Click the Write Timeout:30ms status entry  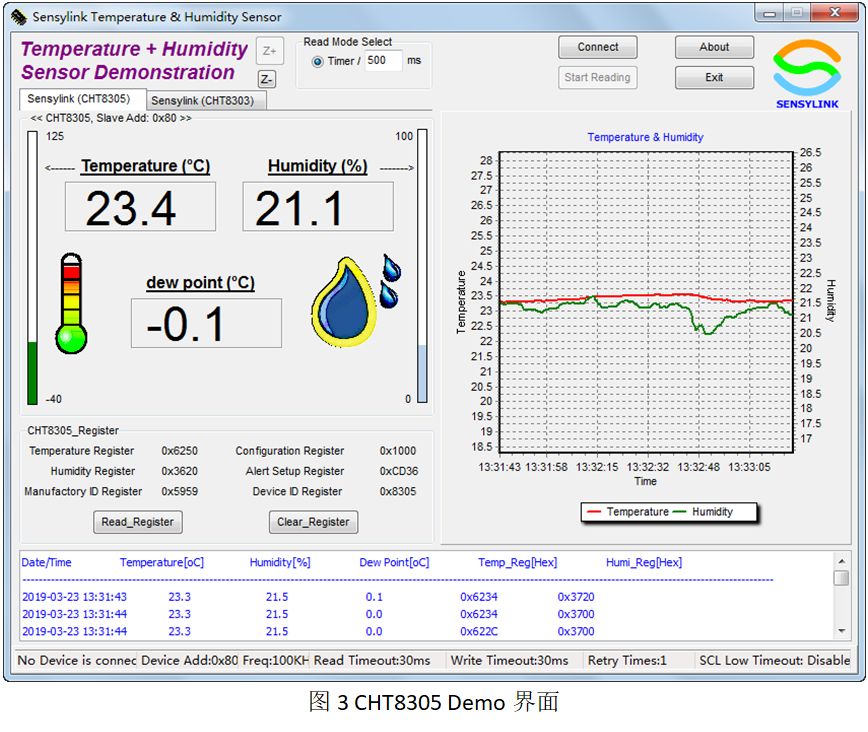click(x=509, y=661)
